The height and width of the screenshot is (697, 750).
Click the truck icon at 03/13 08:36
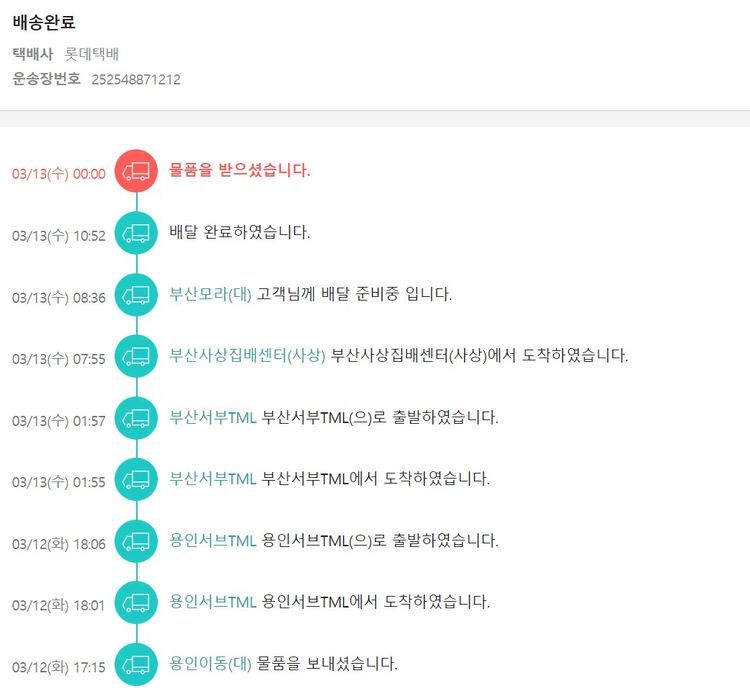(x=136, y=295)
